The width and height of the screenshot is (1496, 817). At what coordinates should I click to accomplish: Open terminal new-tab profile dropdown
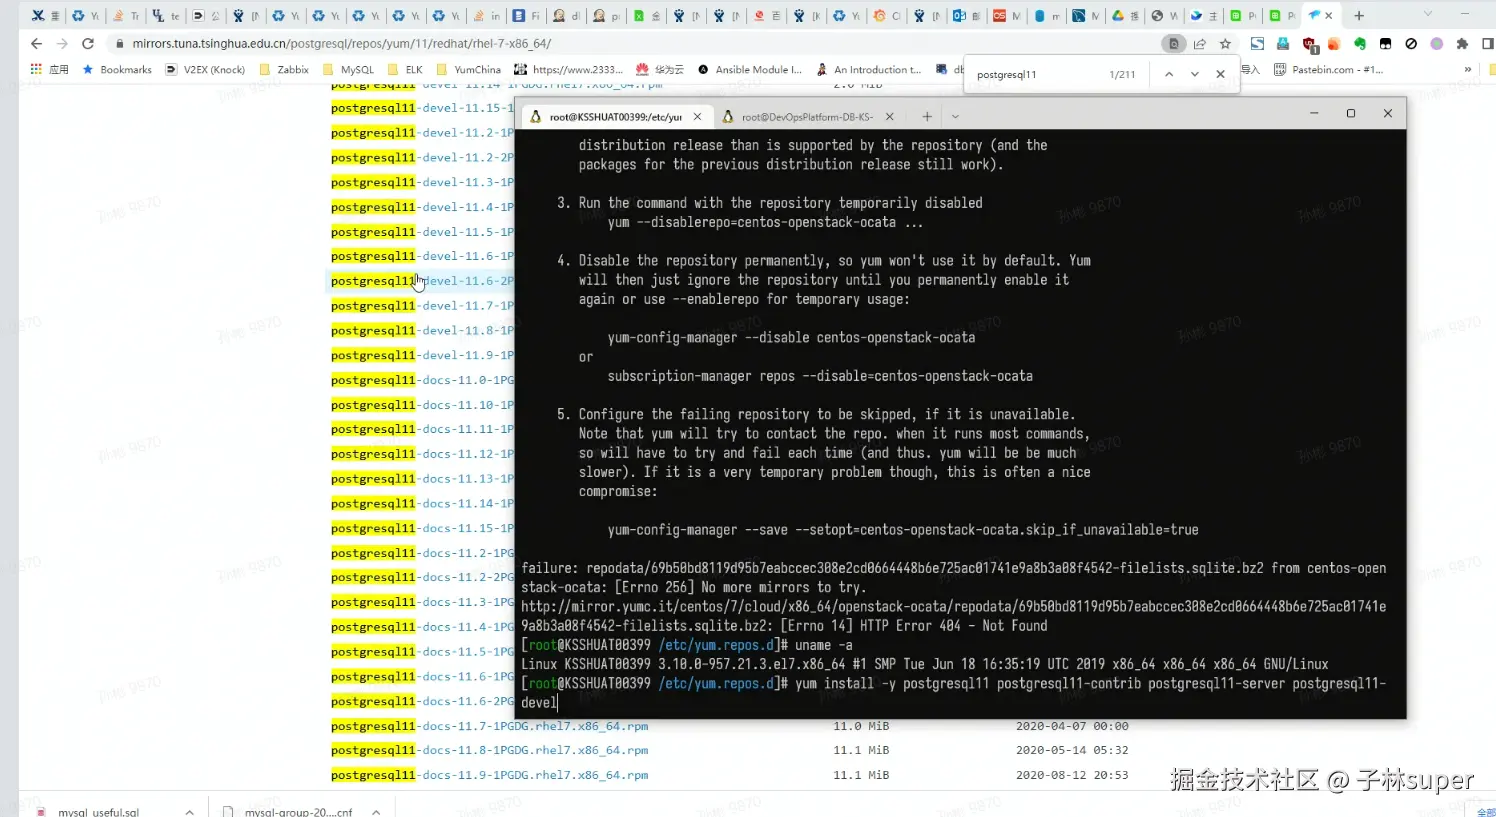[955, 117]
